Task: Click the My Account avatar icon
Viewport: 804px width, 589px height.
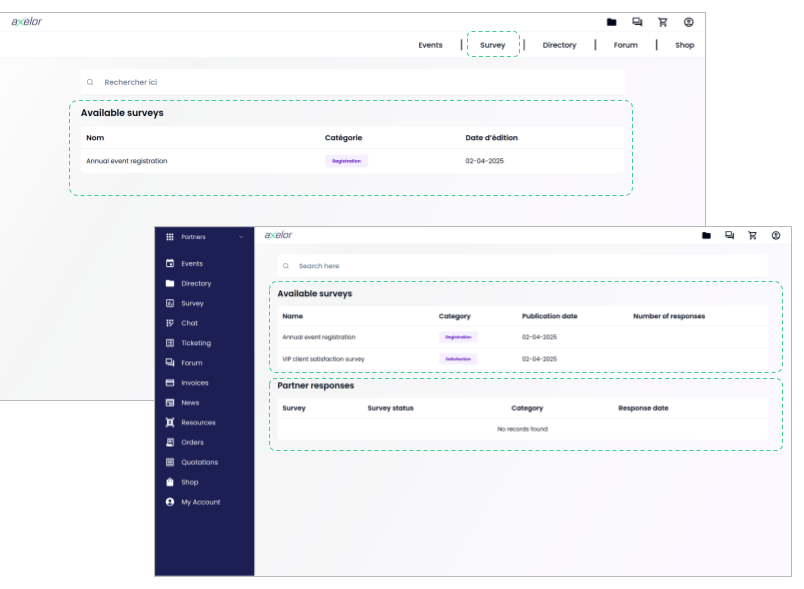Action: pos(170,502)
